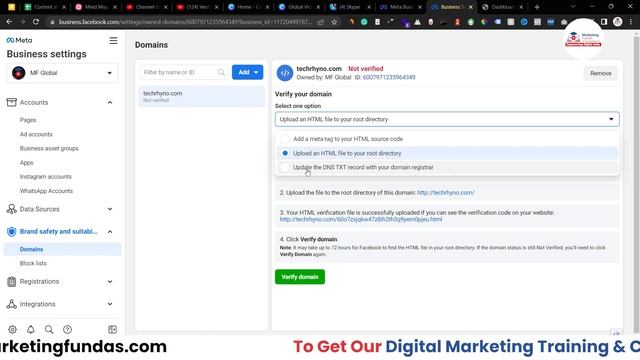The image size is (640, 360).
Task: Switch to the Dashboard browser tab
Action: click(502, 7)
